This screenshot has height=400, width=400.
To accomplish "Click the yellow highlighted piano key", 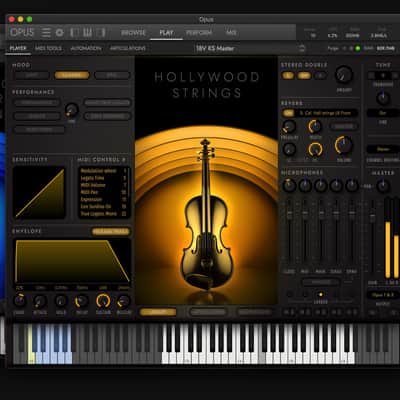I will (x=31, y=344).
